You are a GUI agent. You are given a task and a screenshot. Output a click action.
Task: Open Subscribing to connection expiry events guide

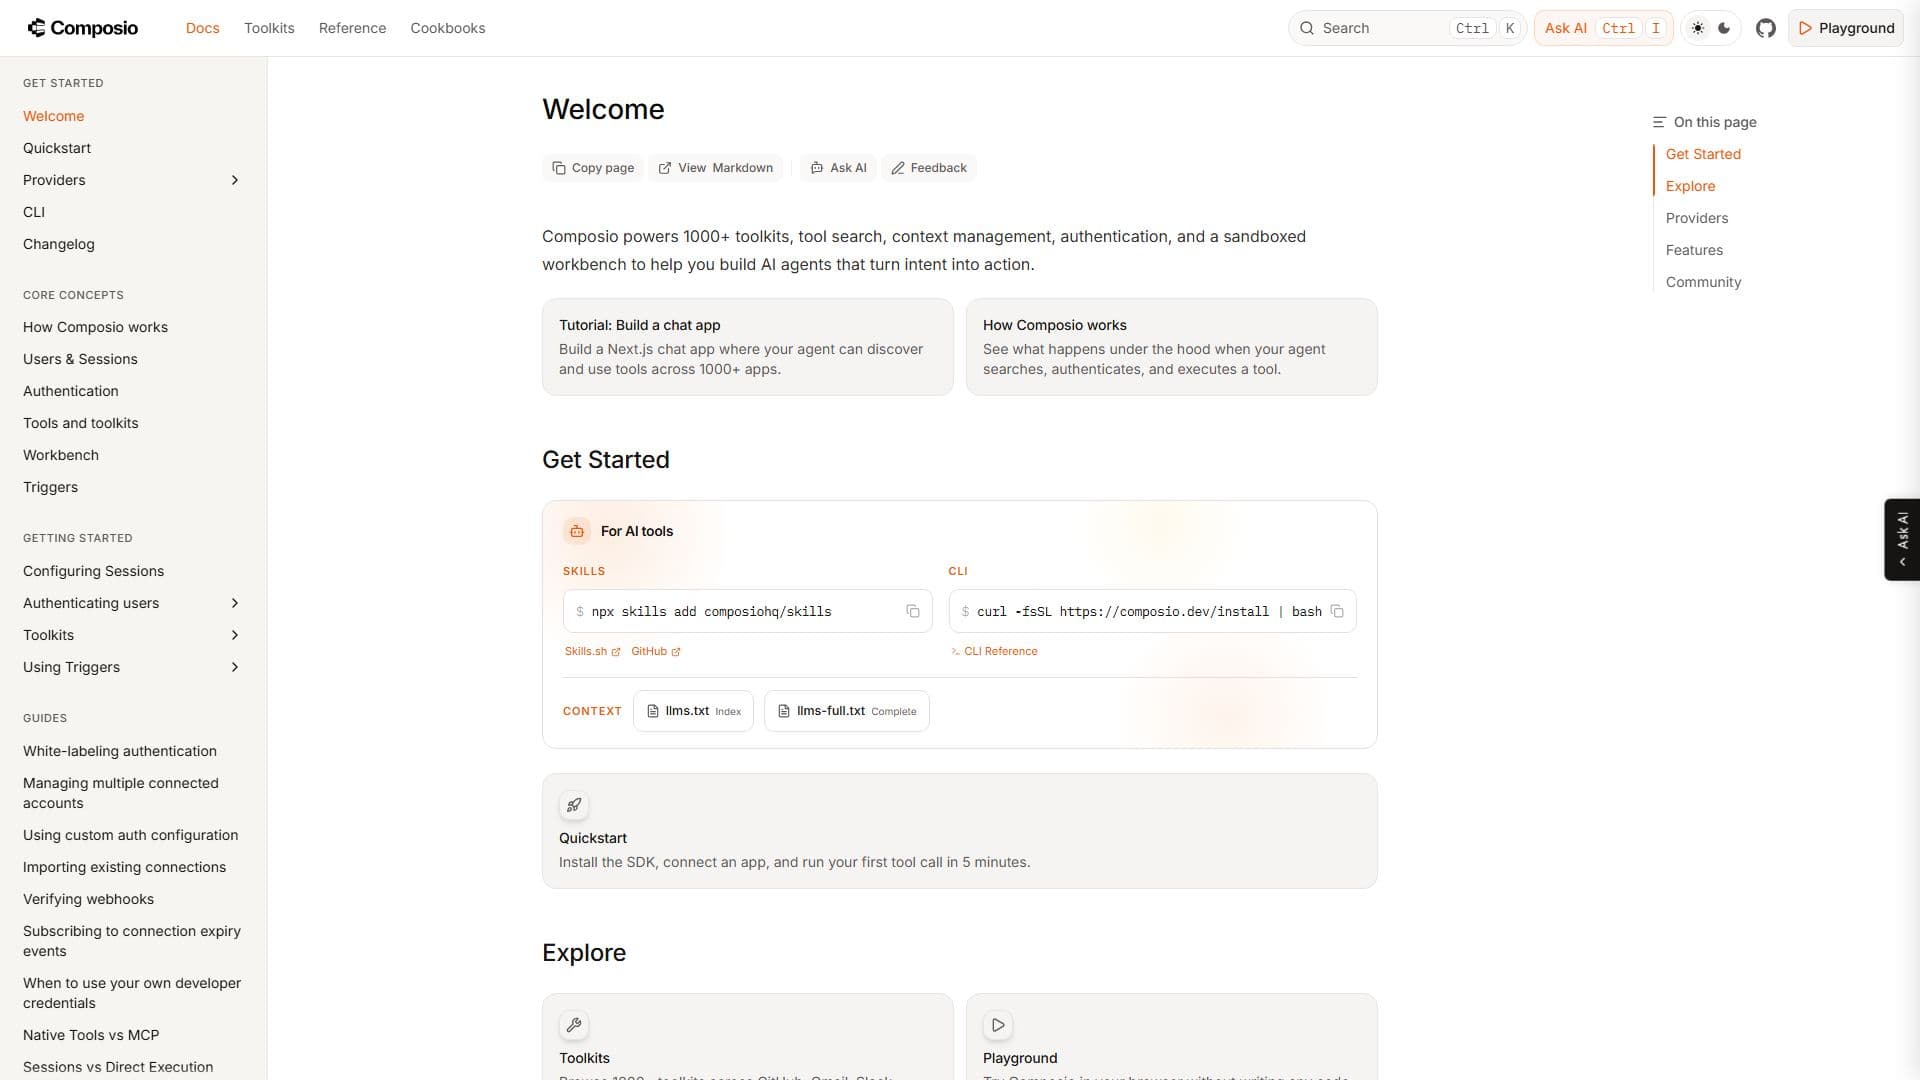point(132,941)
